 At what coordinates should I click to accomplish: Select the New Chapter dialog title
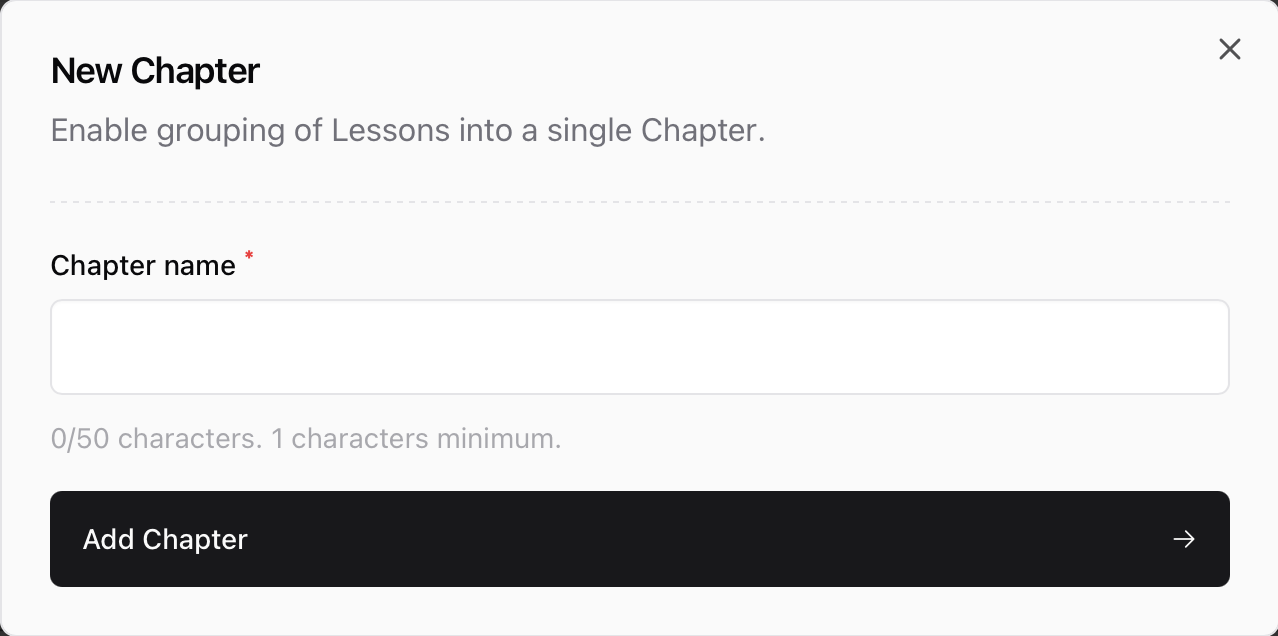(x=154, y=70)
